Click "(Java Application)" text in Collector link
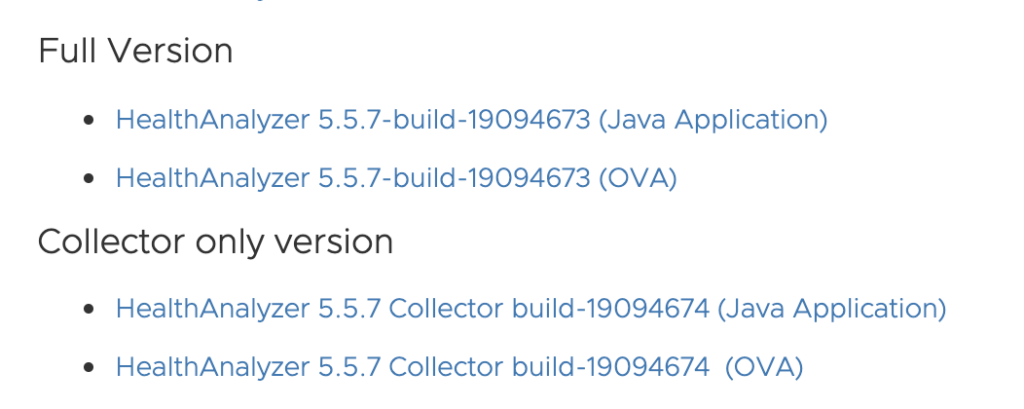 point(832,308)
